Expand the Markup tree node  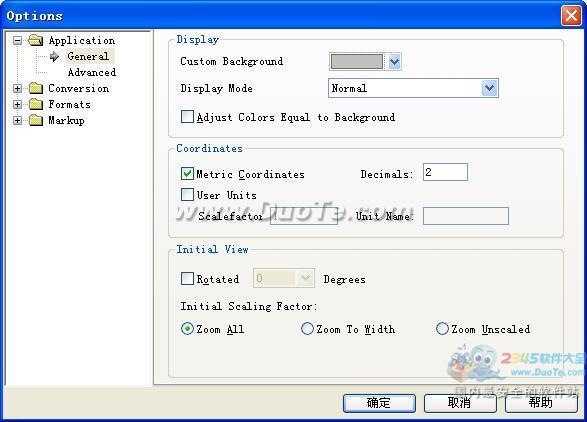tap(17, 121)
